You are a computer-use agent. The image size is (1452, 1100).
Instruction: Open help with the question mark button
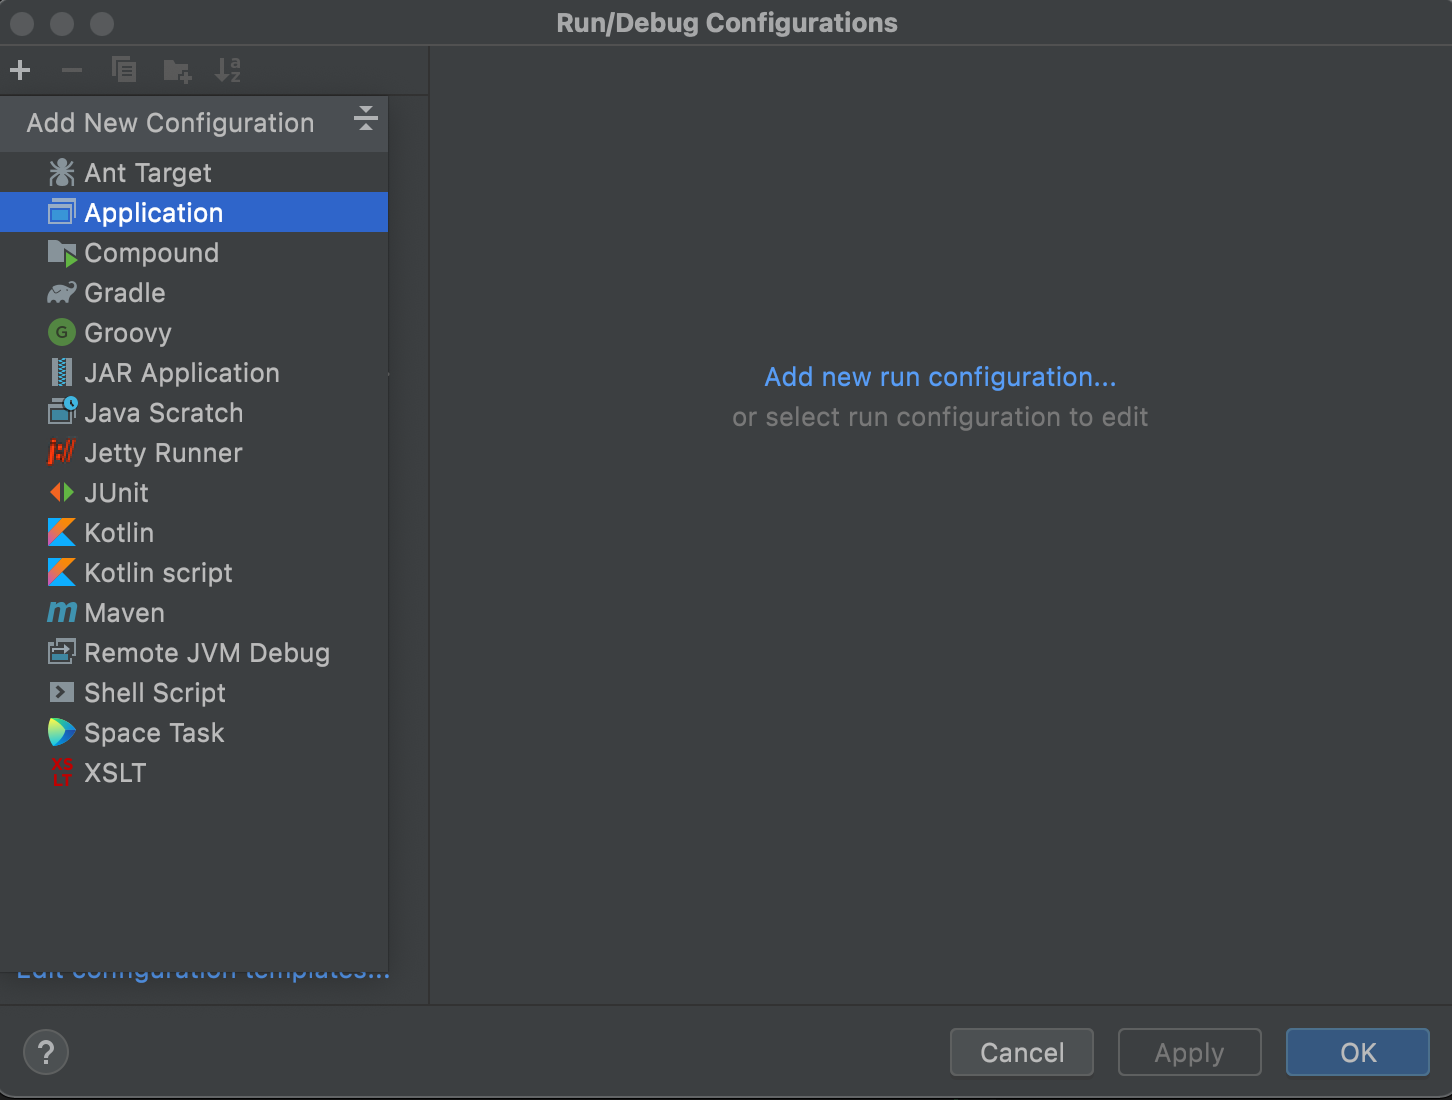[46, 1052]
